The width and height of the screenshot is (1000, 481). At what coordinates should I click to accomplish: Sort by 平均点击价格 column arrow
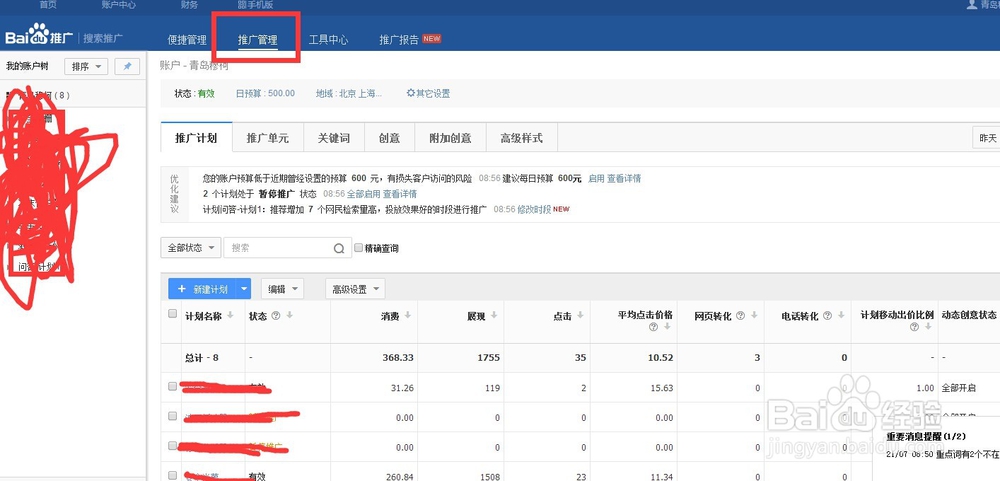pyautogui.click(x=667, y=327)
